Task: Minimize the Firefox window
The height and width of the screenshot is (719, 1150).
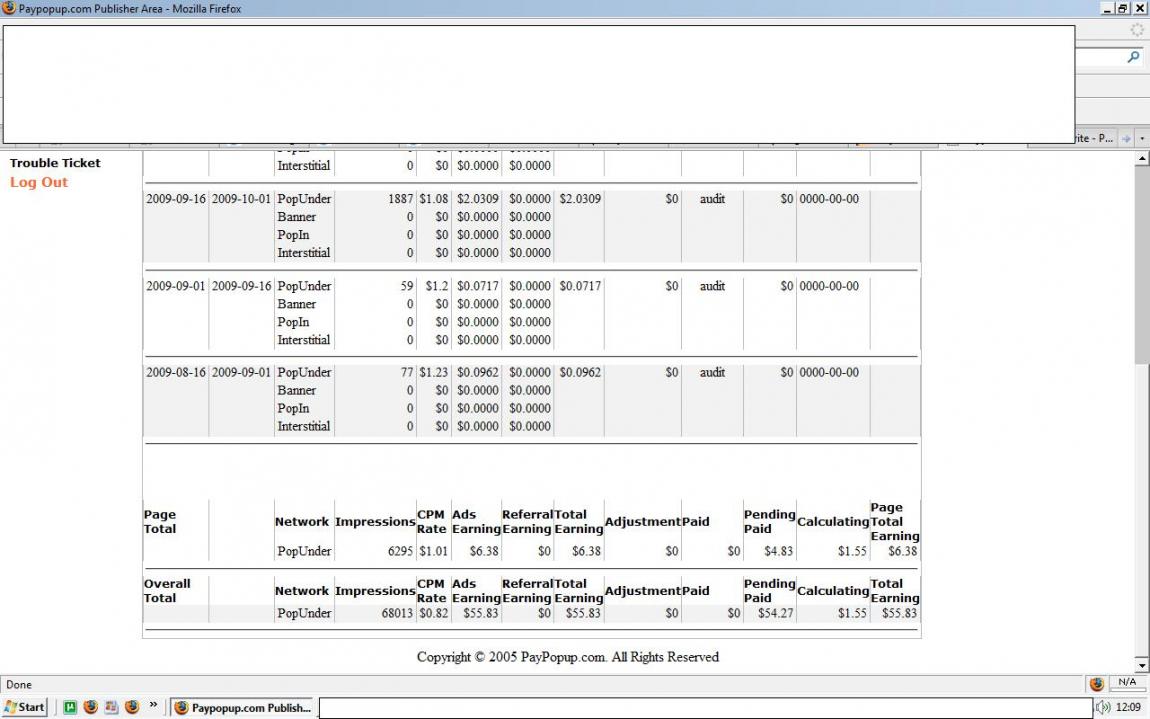Action: tap(1107, 8)
